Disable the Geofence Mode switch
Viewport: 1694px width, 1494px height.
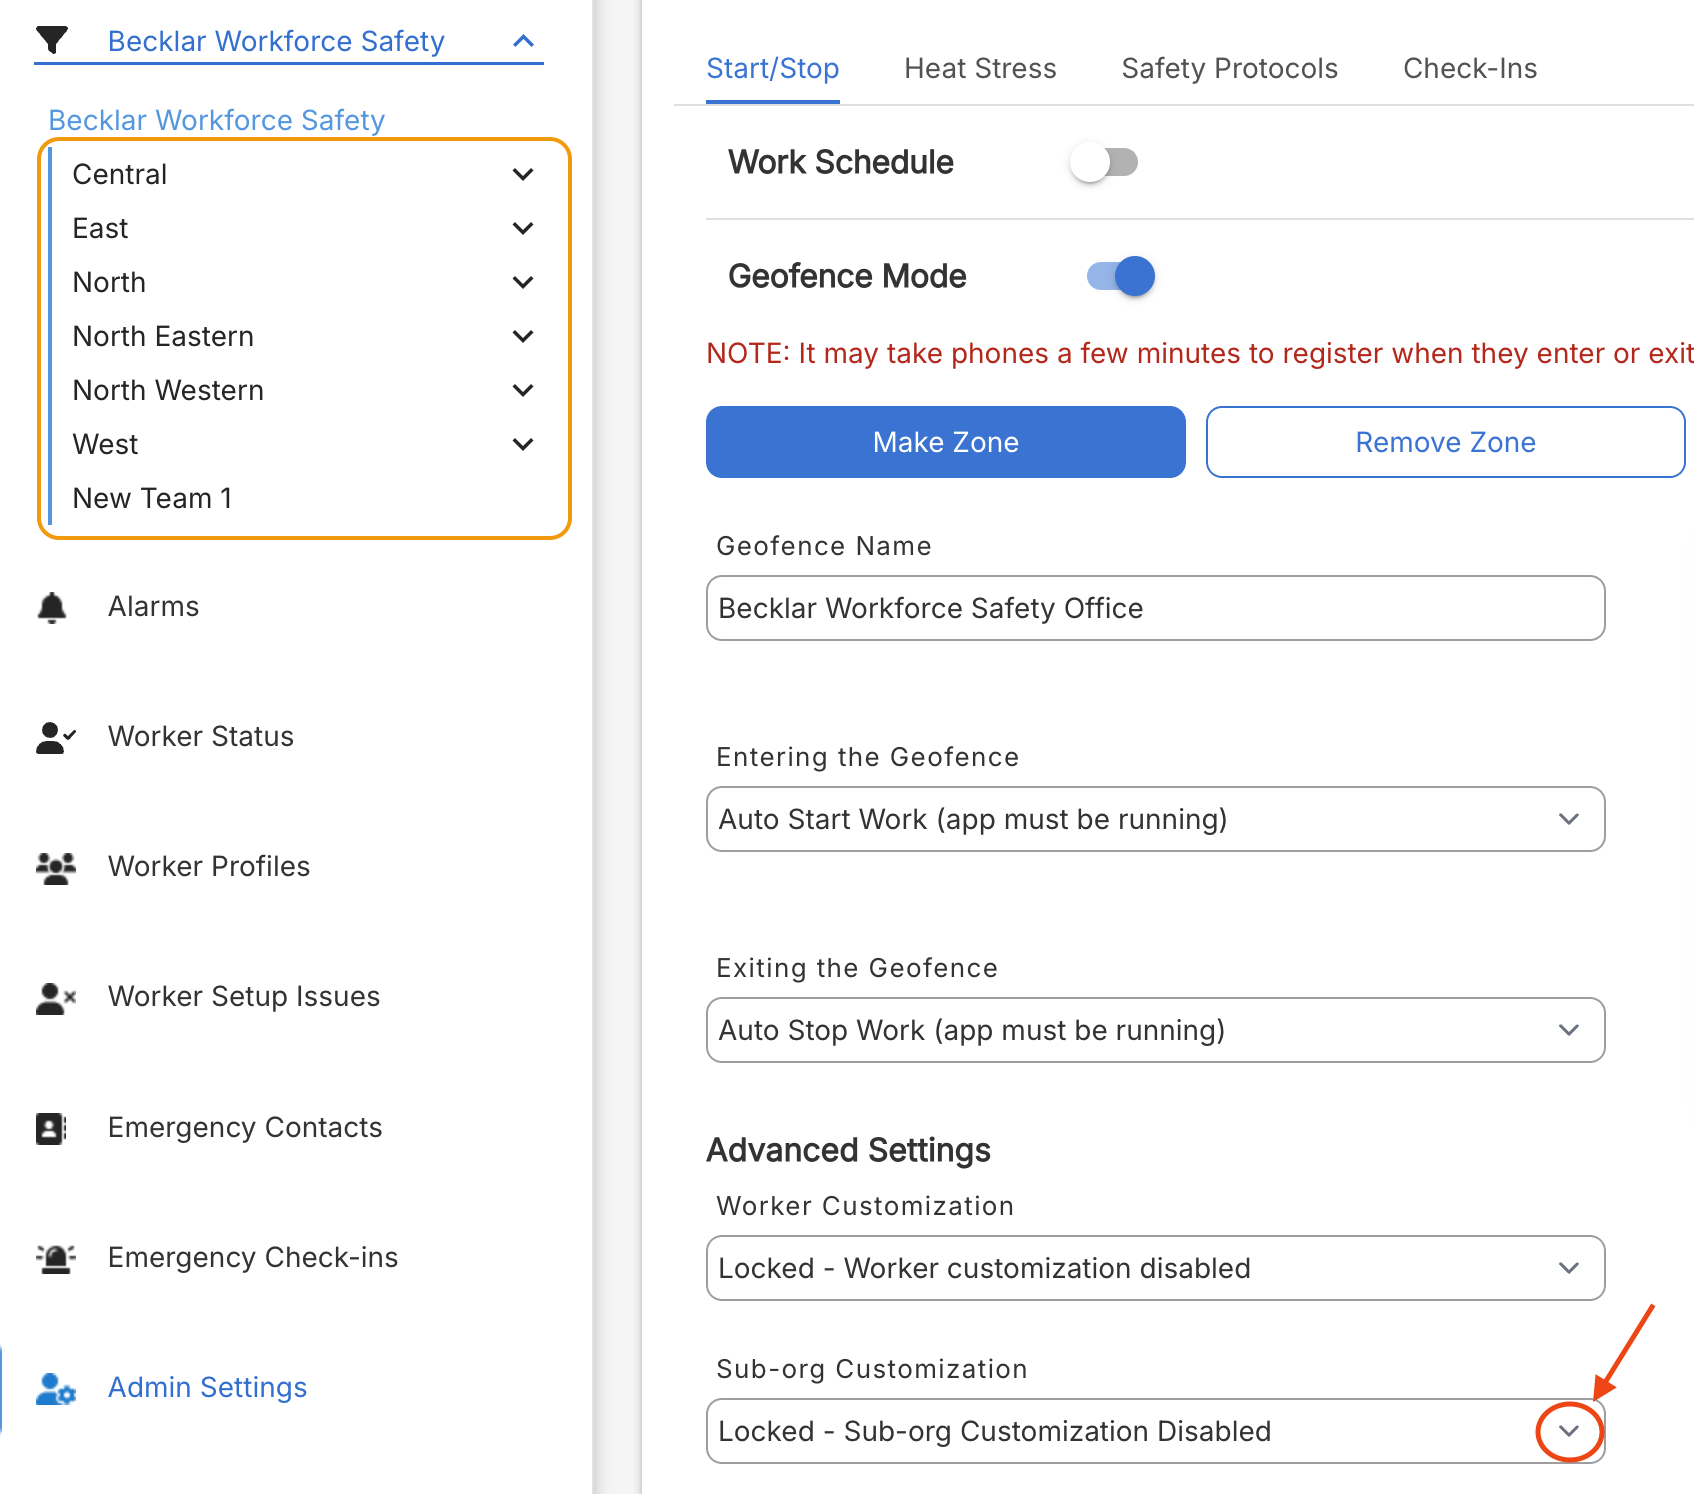pos(1121,276)
